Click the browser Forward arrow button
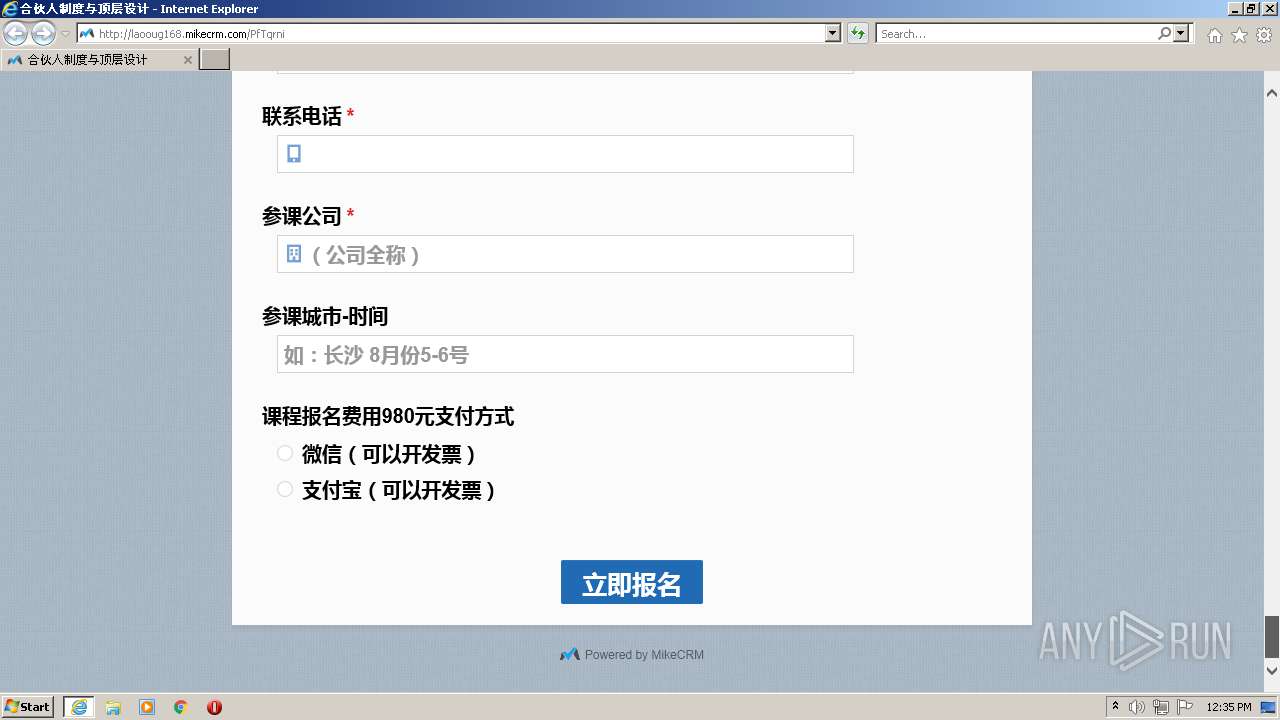The image size is (1280, 720). [x=43, y=34]
